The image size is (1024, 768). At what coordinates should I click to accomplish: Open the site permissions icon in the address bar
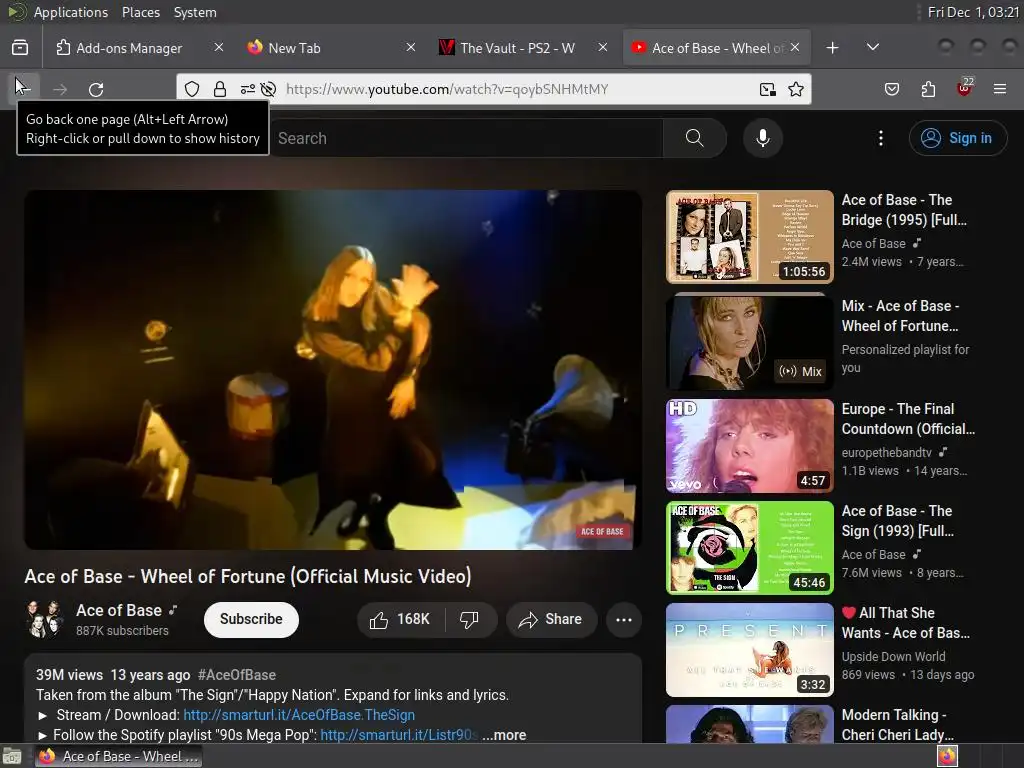click(x=248, y=89)
